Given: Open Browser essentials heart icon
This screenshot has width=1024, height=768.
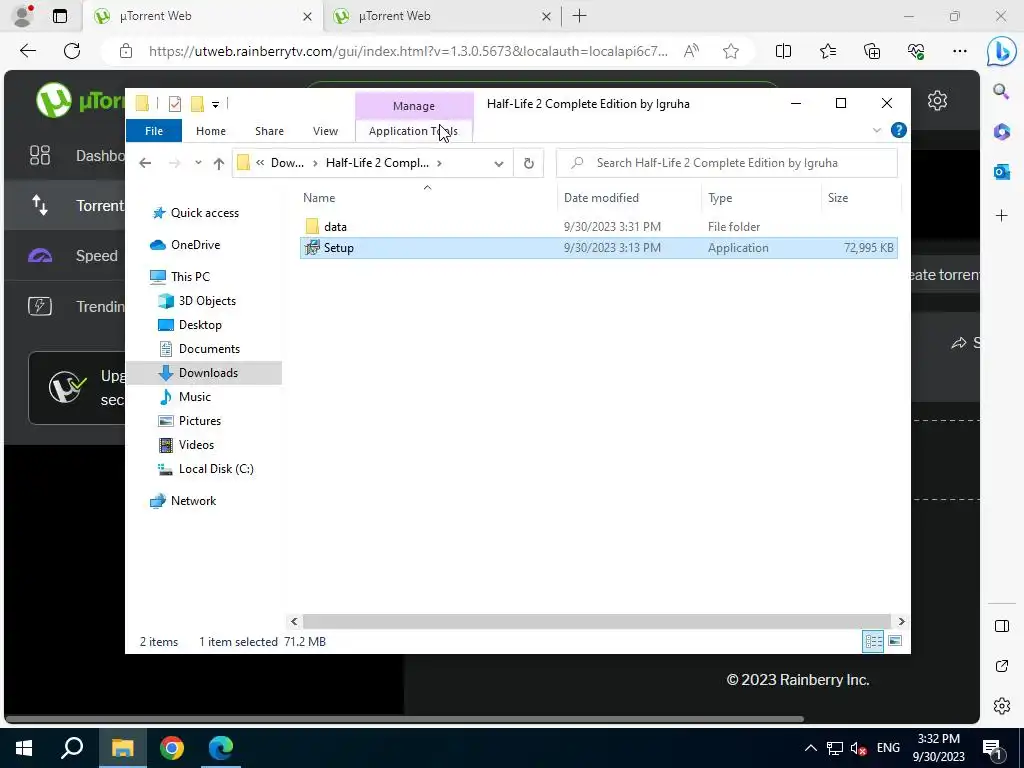Looking at the screenshot, I should 916,51.
